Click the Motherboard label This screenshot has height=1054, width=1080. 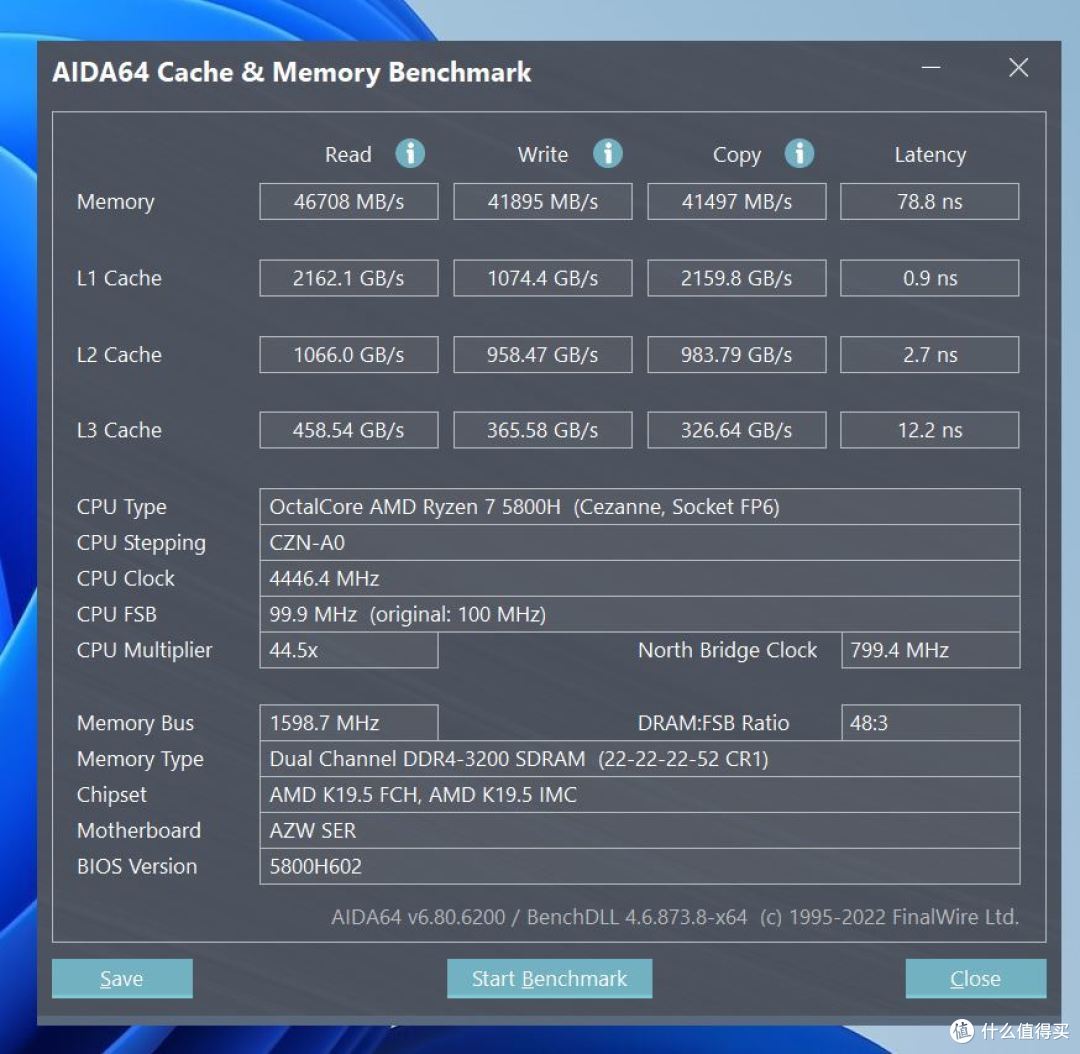coord(138,830)
